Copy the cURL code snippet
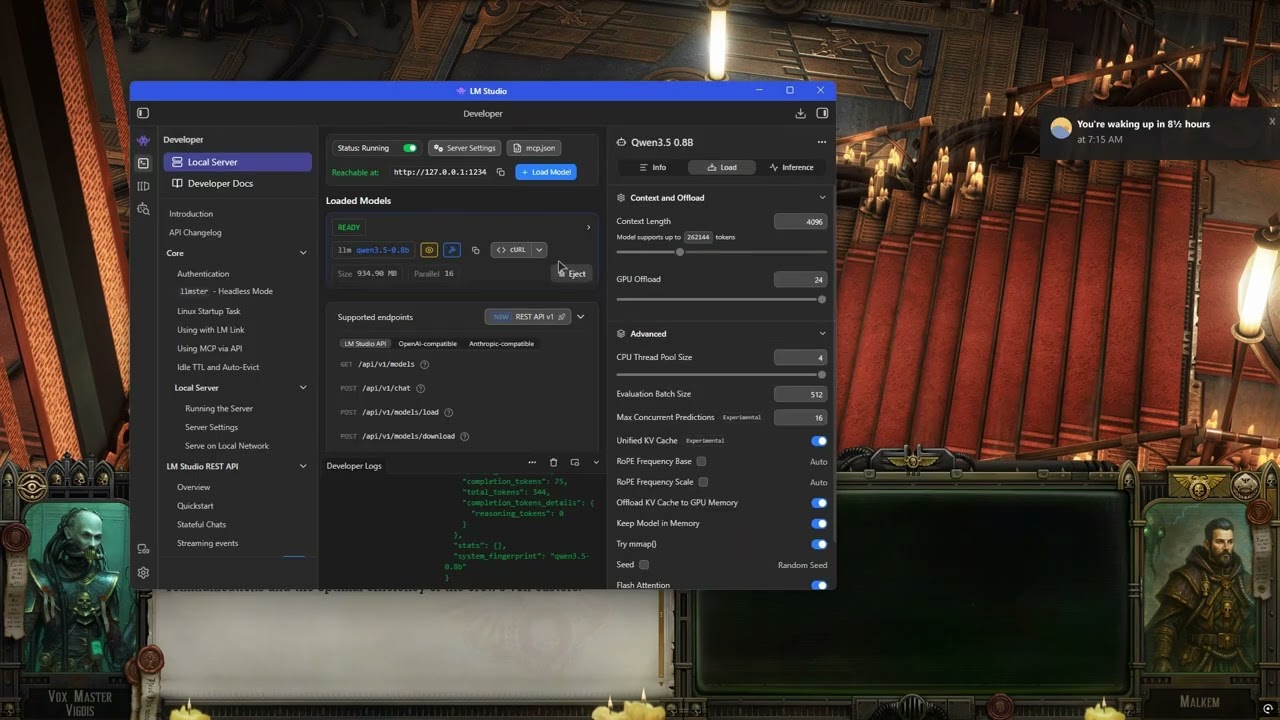Image resolution: width=1280 pixels, height=720 pixels. click(x=511, y=250)
